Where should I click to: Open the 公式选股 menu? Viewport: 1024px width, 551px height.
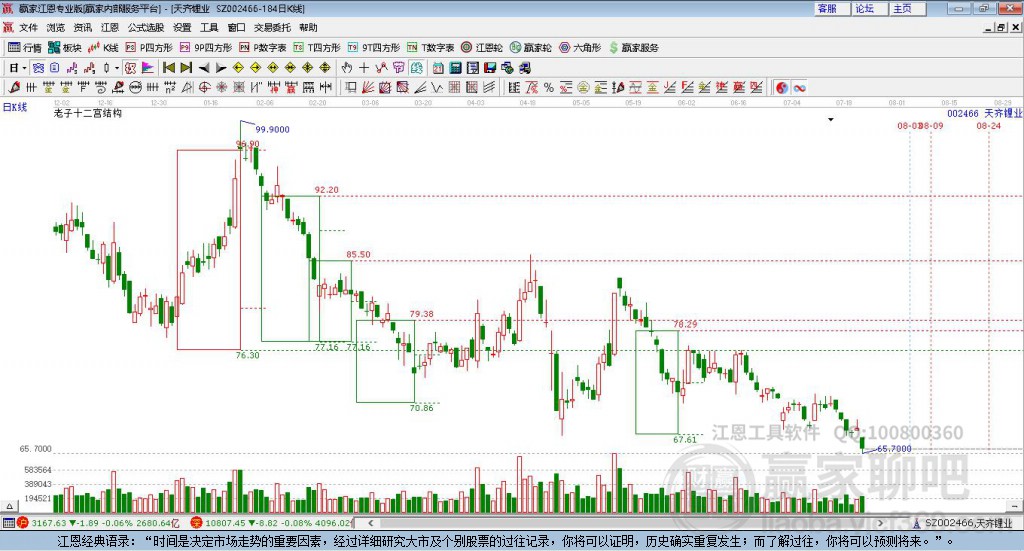pyautogui.click(x=146, y=27)
